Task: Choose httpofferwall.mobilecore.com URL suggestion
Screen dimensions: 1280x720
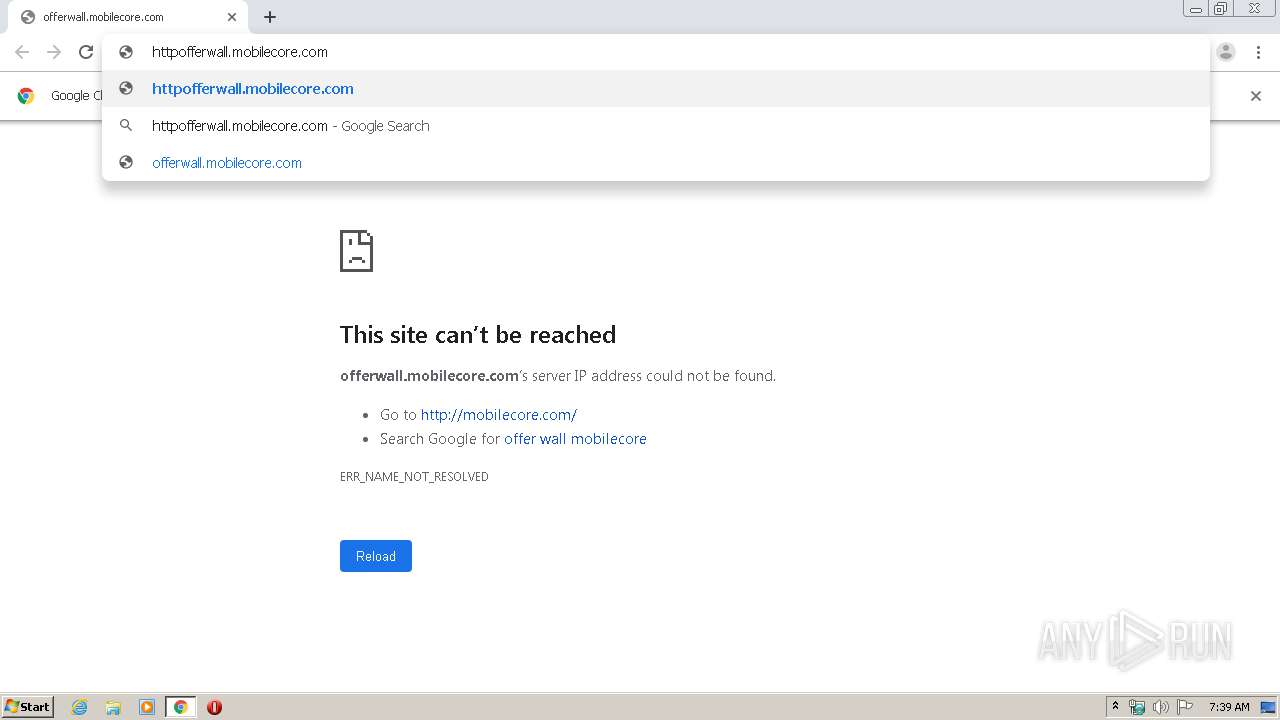Action: [655, 88]
